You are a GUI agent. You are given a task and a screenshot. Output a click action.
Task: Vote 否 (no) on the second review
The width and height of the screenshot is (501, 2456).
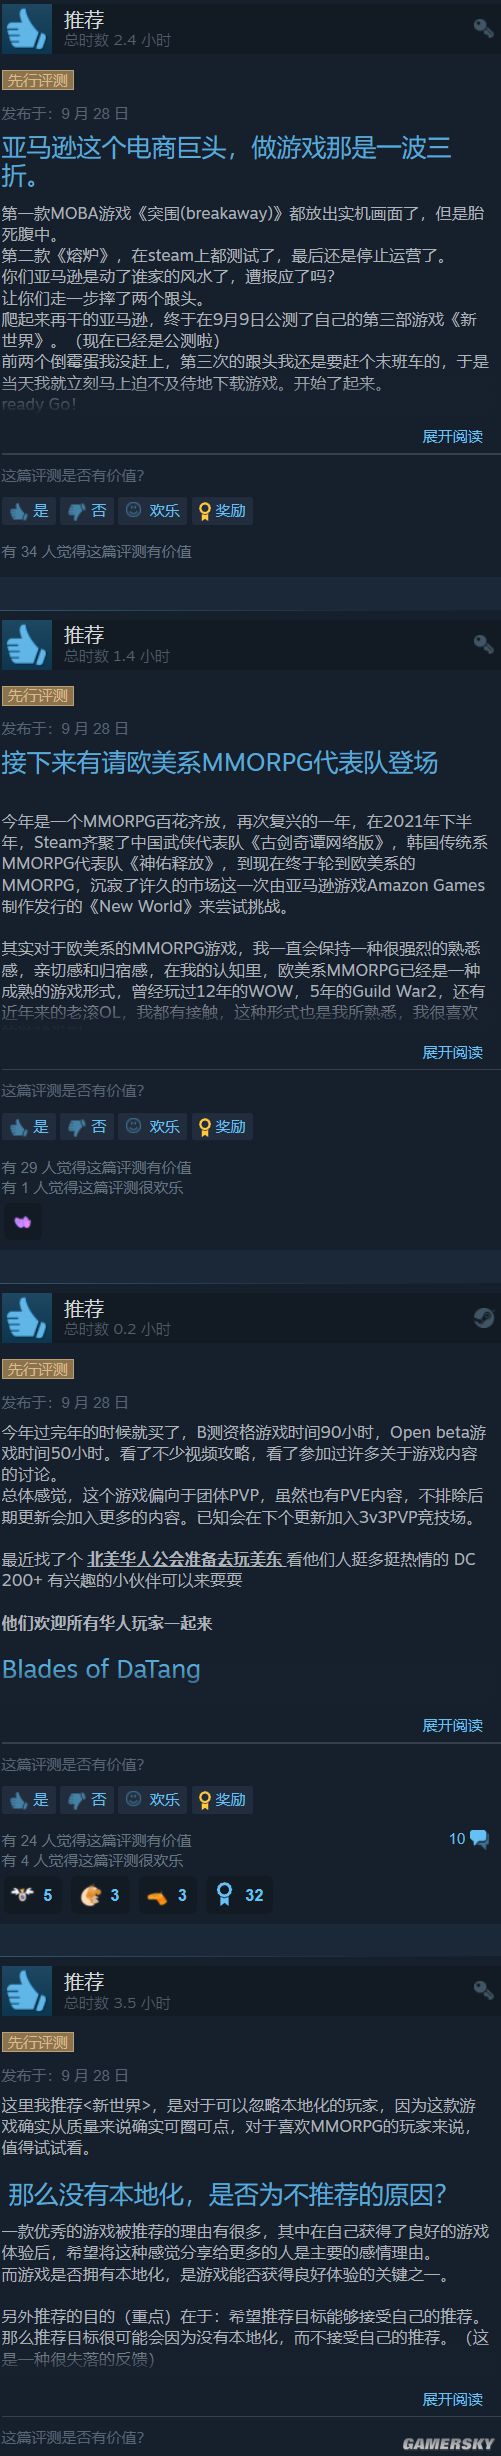point(87,1127)
